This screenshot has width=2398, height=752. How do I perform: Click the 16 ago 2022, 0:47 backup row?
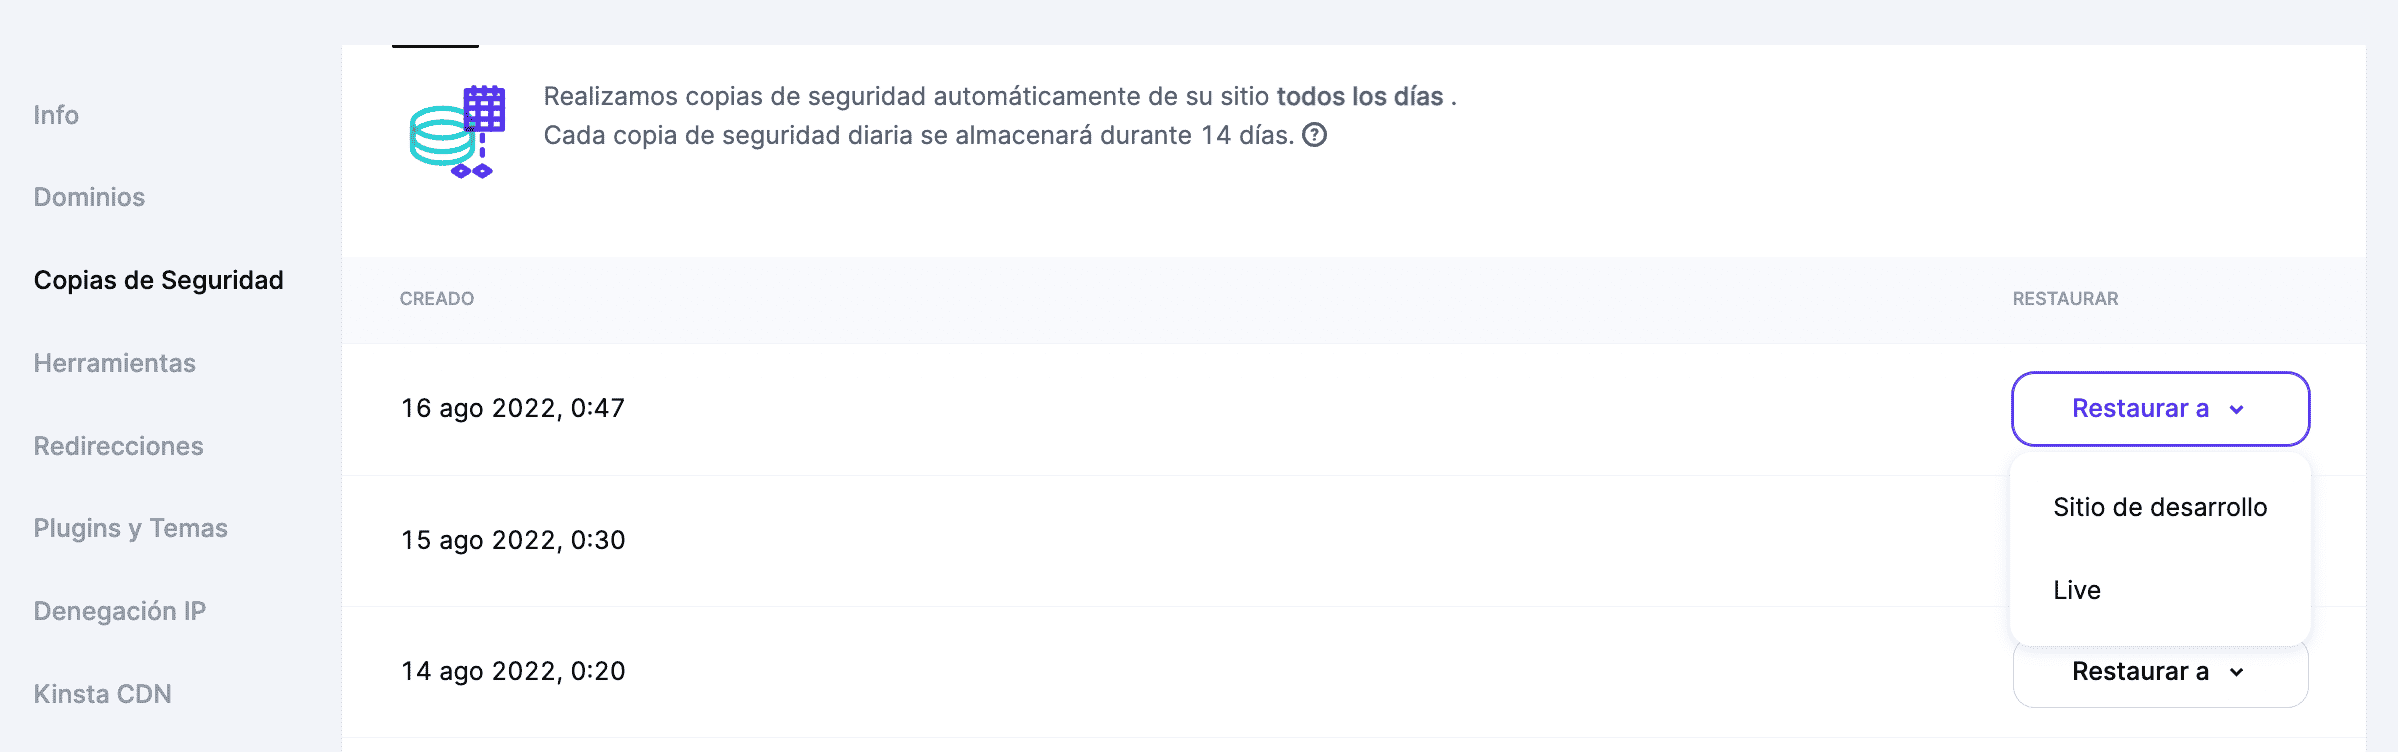pyautogui.click(x=513, y=408)
